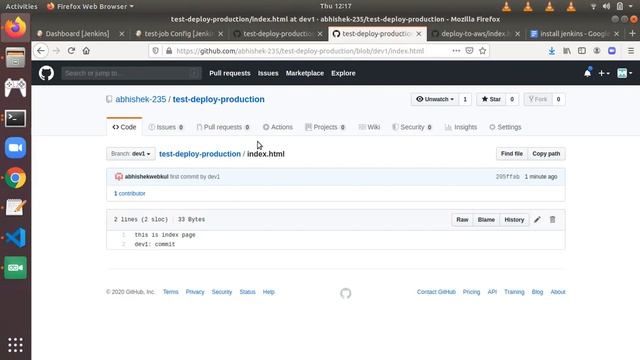Switch to test-job Config Jenkins tab

point(179,33)
